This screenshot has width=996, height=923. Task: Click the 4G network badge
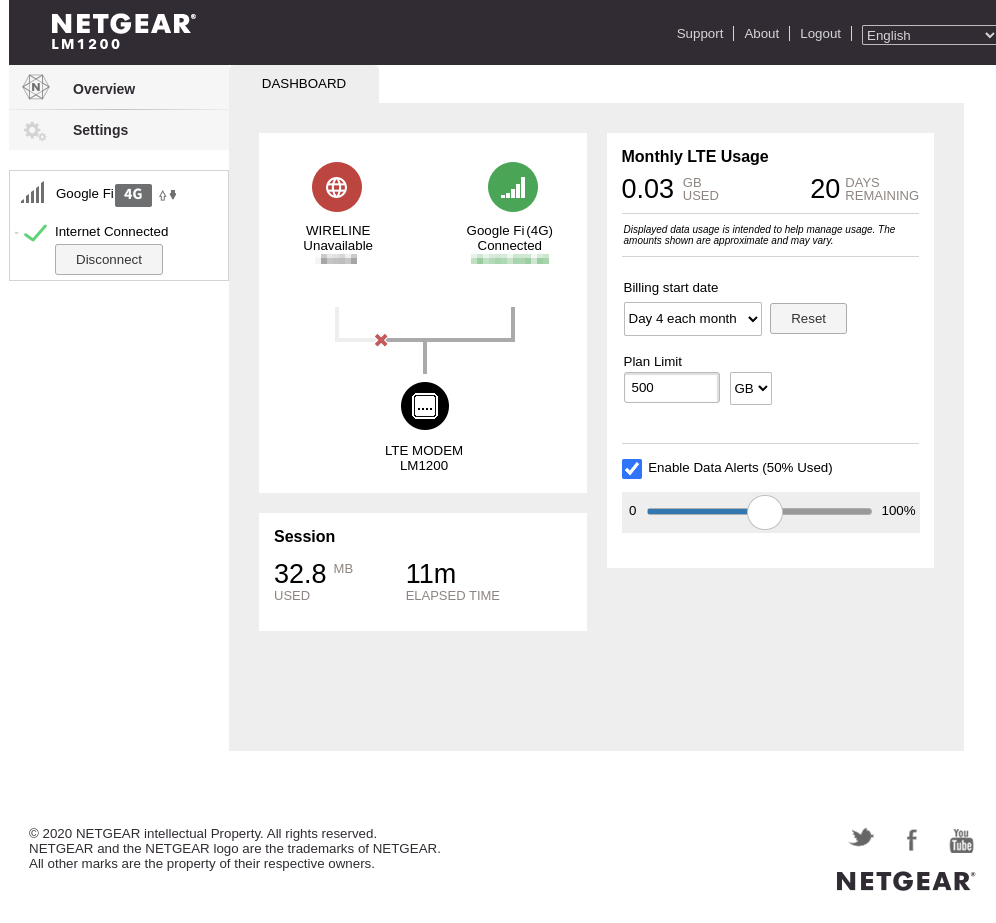click(133, 195)
